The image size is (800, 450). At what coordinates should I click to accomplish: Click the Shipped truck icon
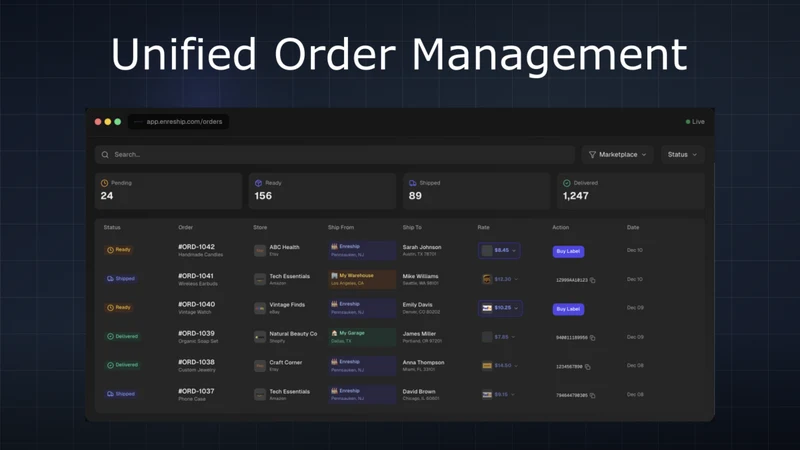click(x=413, y=183)
